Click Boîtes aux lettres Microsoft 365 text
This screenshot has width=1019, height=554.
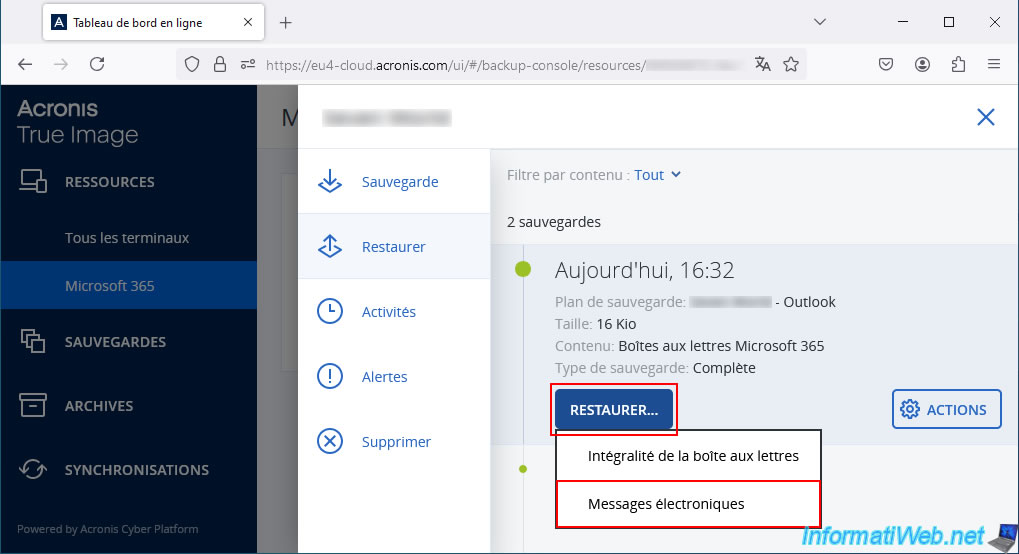[x=721, y=346]
